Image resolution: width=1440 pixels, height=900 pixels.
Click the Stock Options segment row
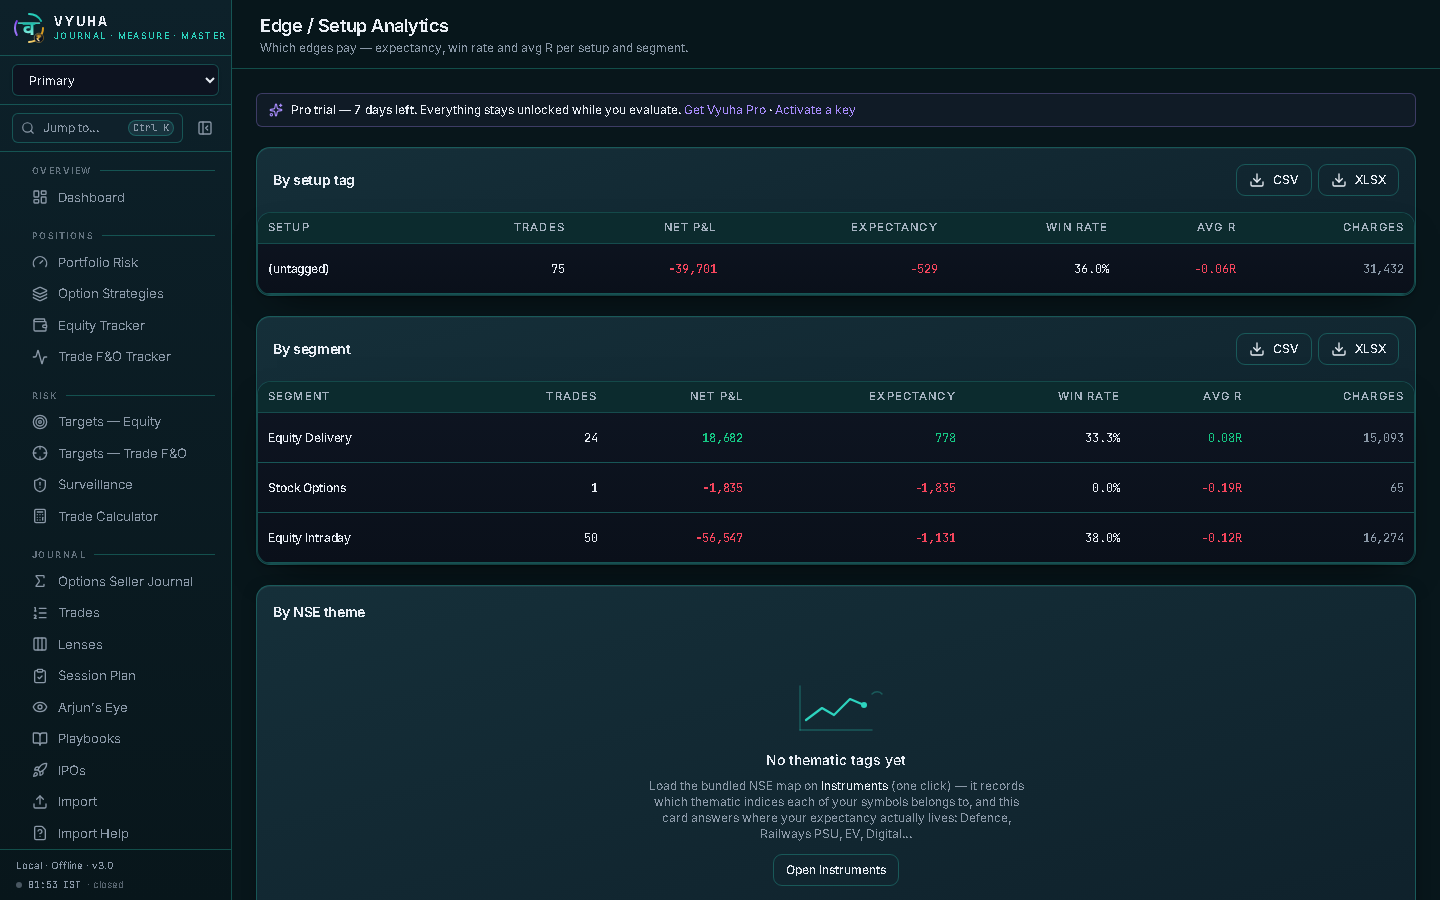pyautogui.click(x=836, y=488)
